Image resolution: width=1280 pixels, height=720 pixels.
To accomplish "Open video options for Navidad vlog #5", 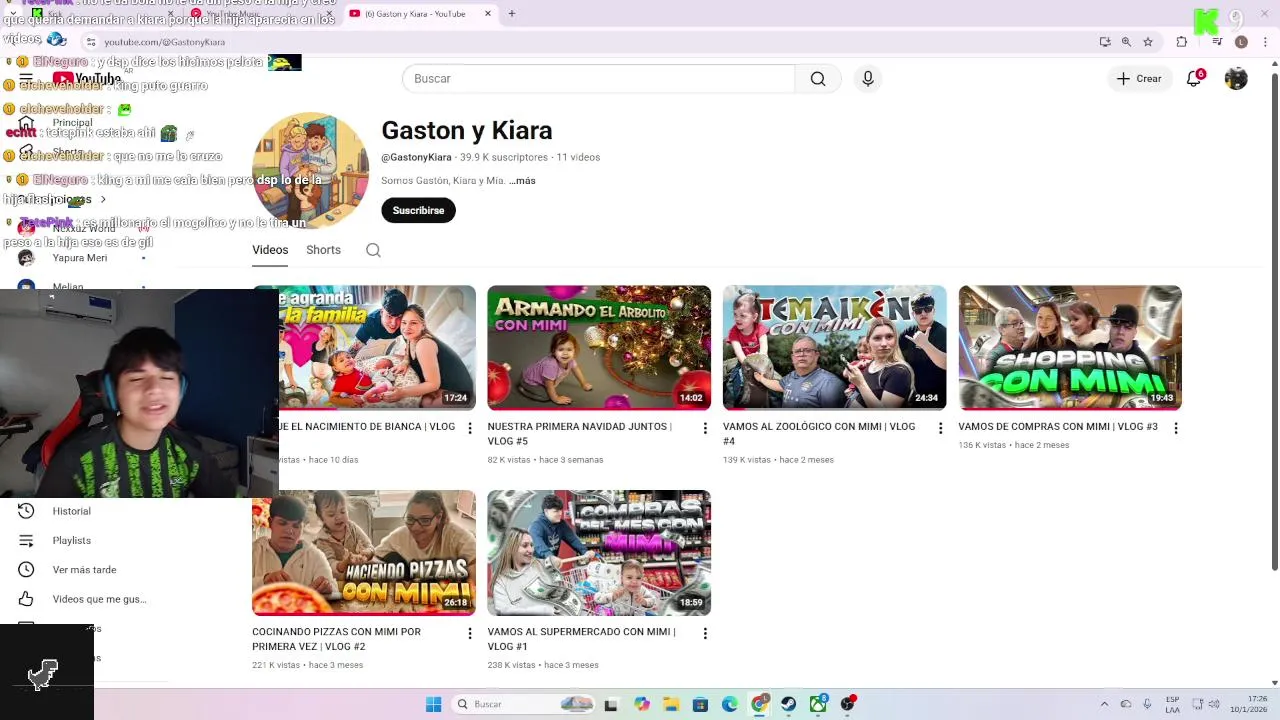I will (x=705, y=428).
